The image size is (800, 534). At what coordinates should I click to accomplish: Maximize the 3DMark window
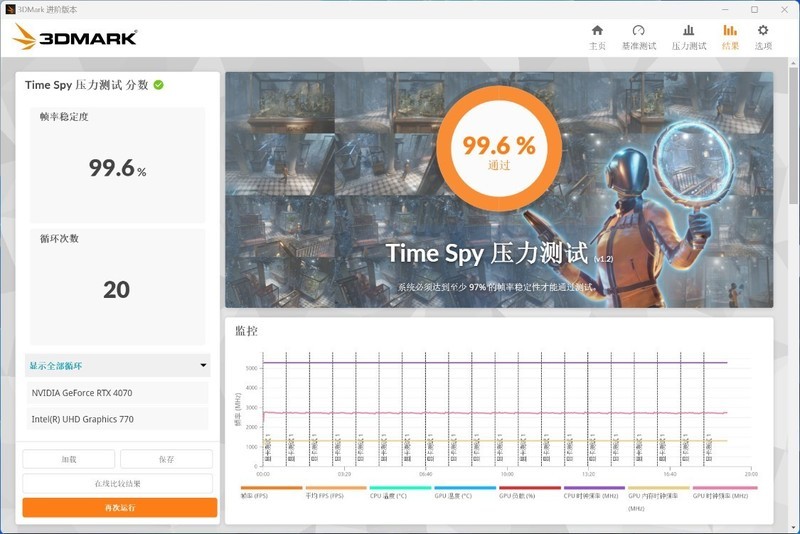[x=754, y=9]
